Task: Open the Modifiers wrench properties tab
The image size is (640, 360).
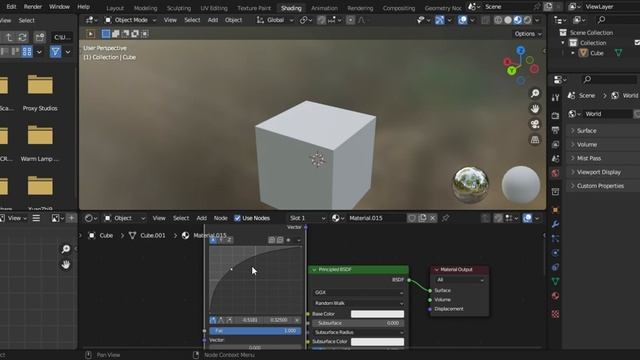Action: click(x=555, y=224)
